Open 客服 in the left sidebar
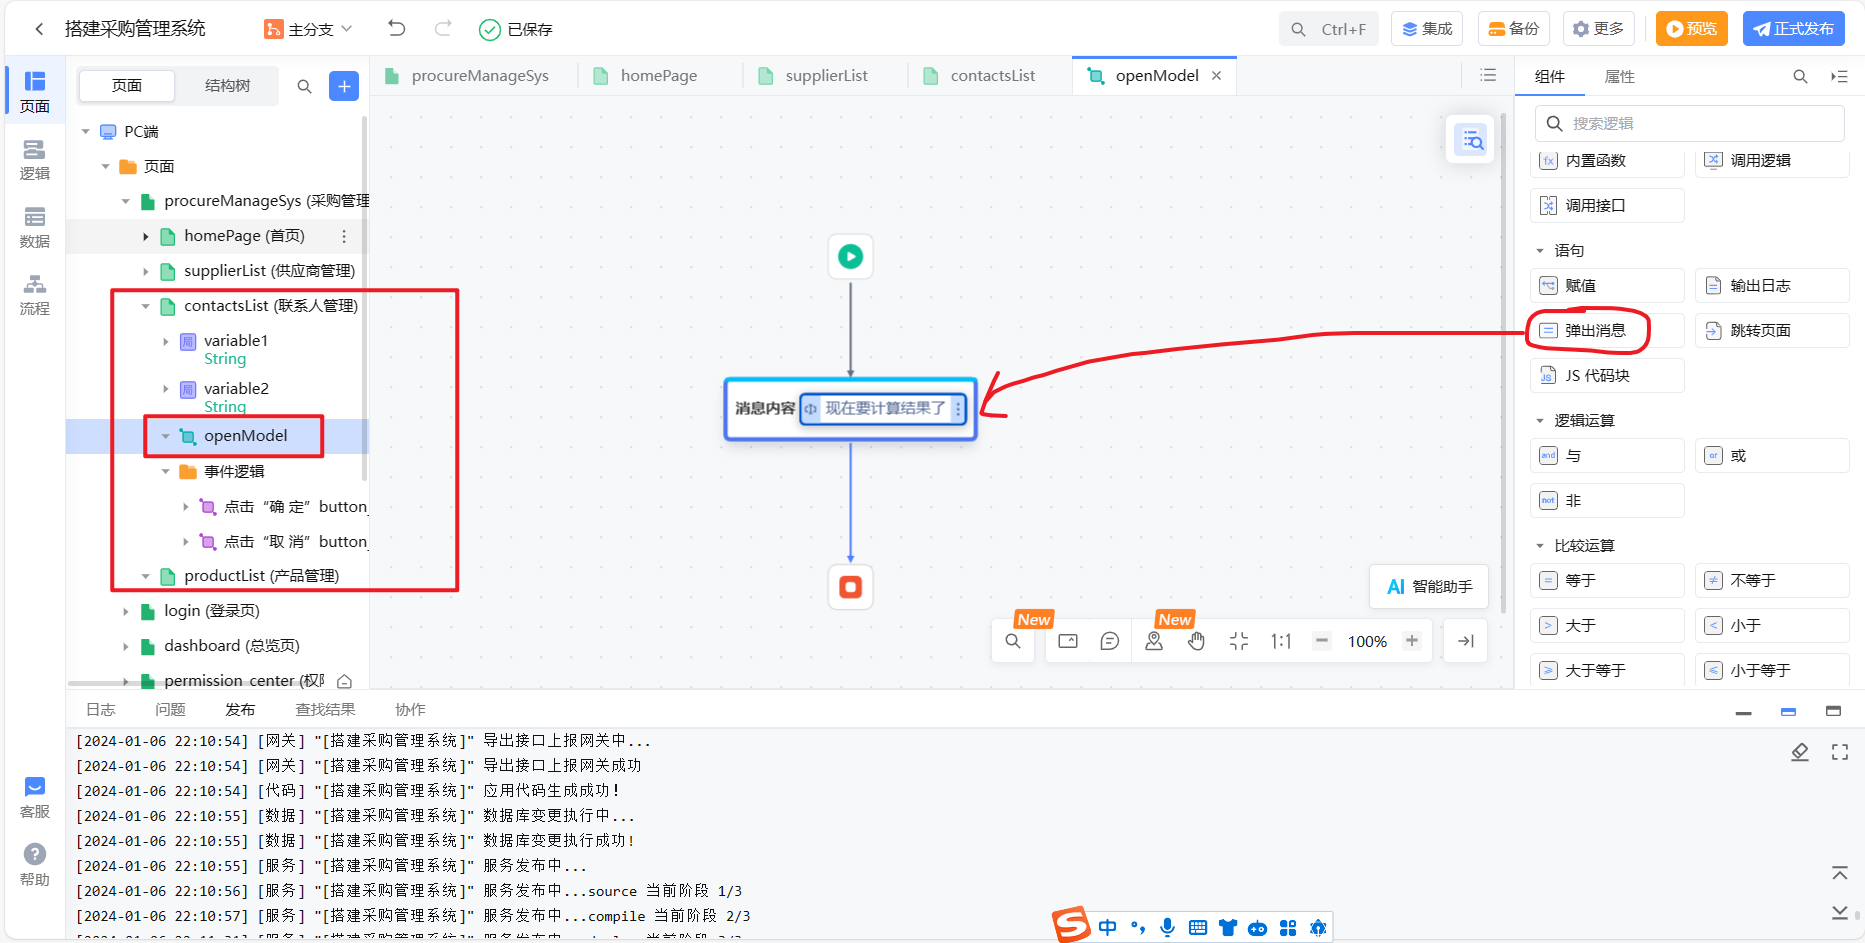This screenshot has height=943, width=1865. 35,798
